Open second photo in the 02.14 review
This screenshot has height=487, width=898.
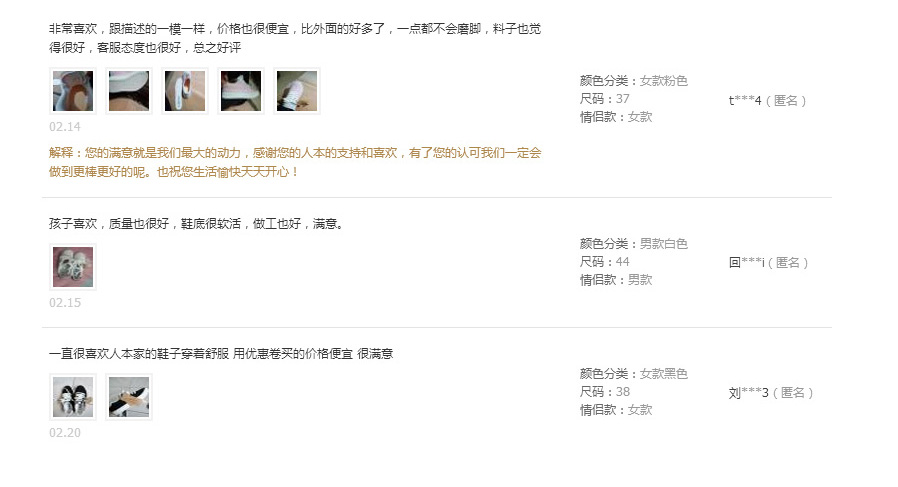click(x=129, y=91)
